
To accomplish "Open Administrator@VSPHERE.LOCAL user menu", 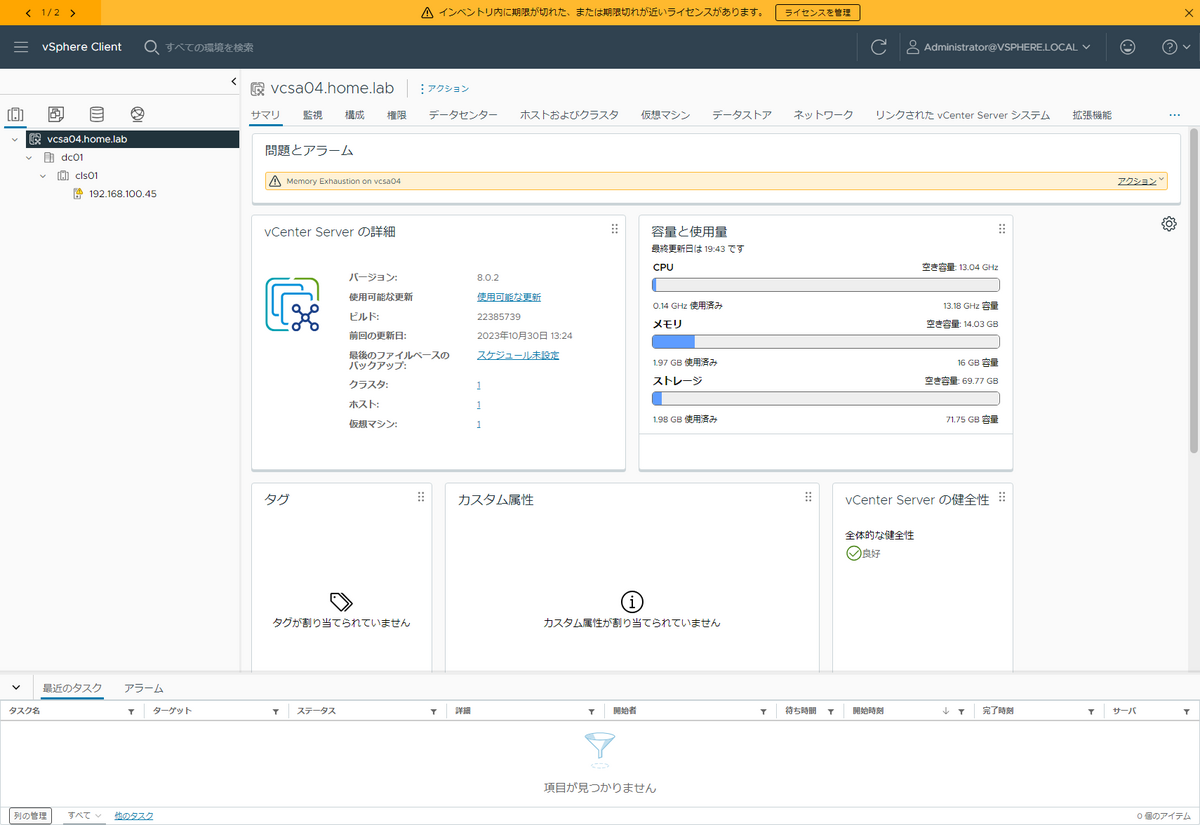I will click(x=998, y=47).
